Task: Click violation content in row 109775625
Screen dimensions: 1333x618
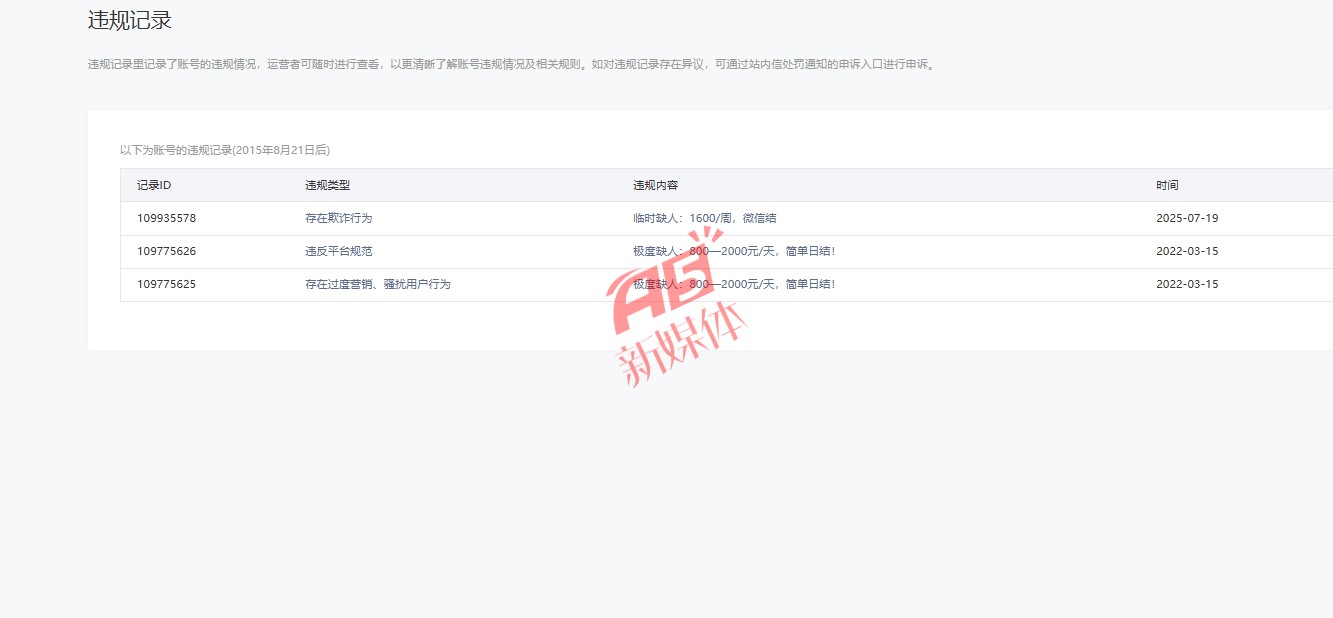Action: point(734,284)
